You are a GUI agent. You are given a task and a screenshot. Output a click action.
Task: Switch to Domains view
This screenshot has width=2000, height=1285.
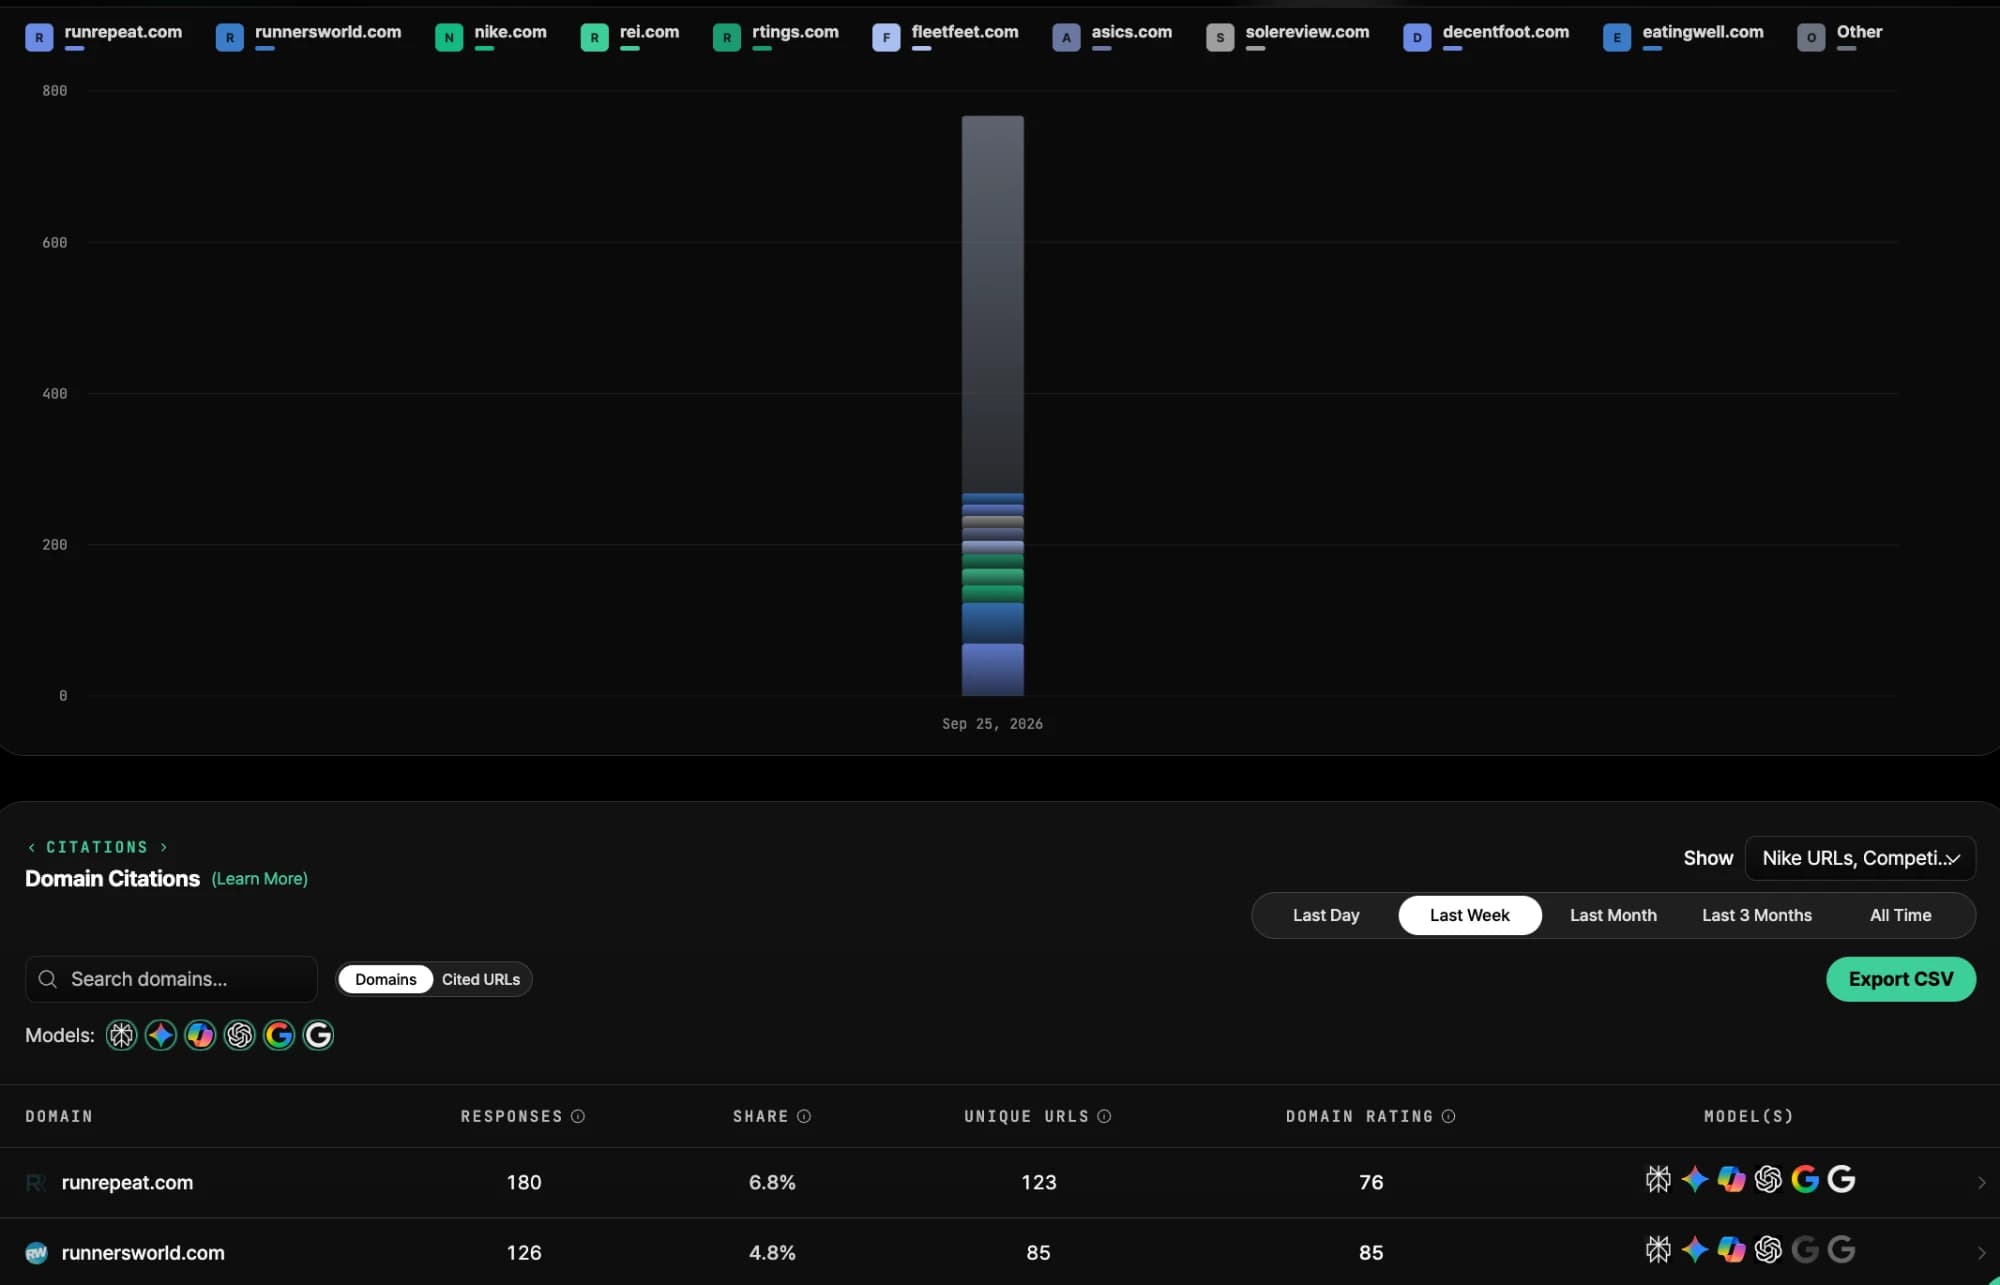coord(386,979)
